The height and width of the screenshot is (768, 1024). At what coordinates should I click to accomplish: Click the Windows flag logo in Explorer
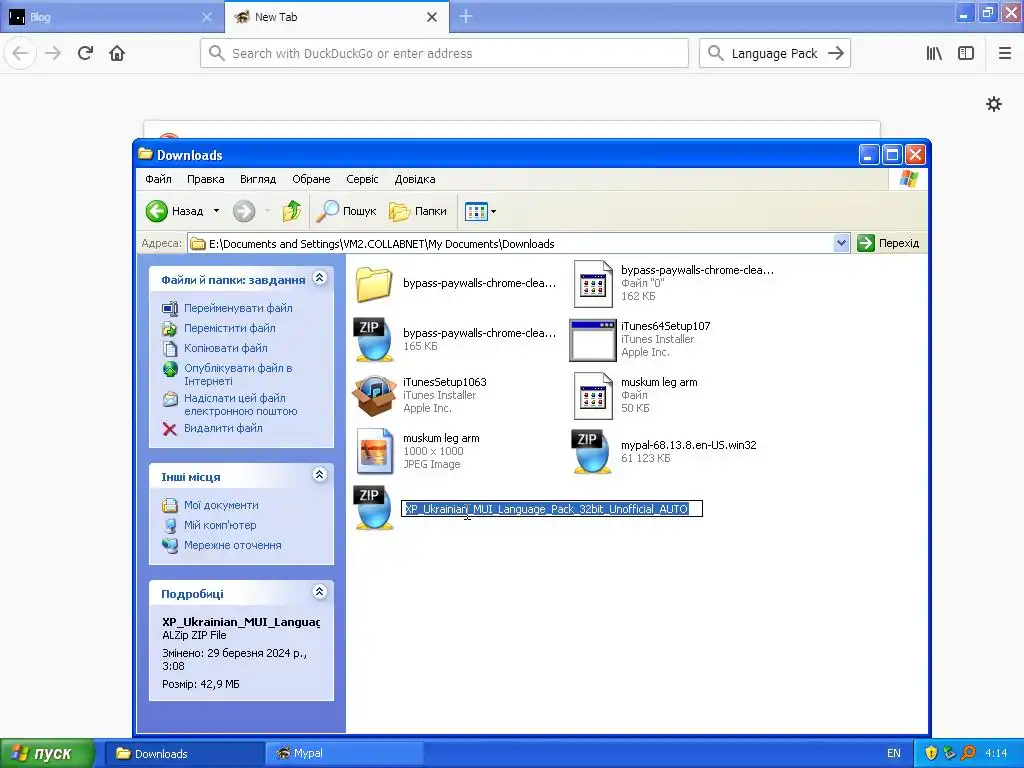point(908,179)
